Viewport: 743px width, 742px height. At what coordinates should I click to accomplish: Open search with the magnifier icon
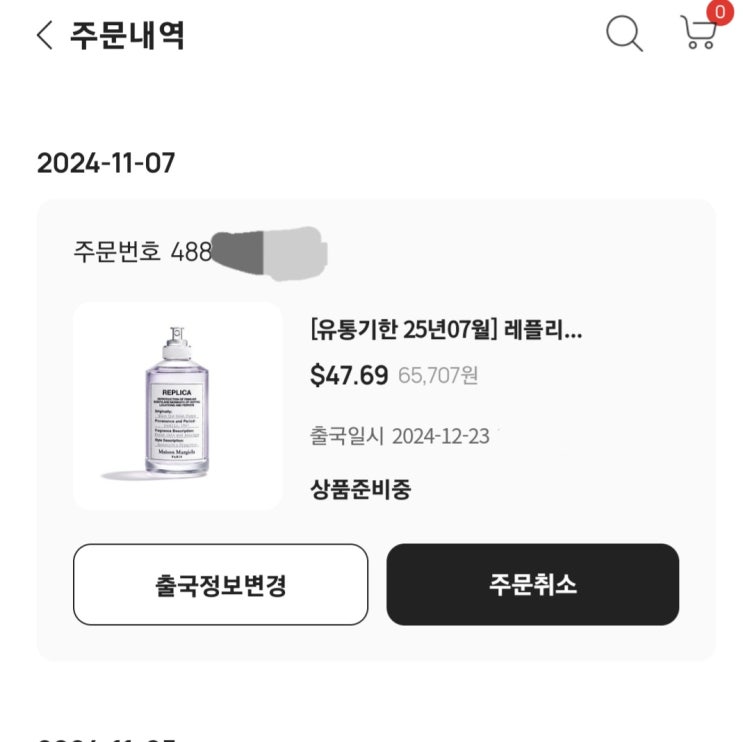coord(624,35)
